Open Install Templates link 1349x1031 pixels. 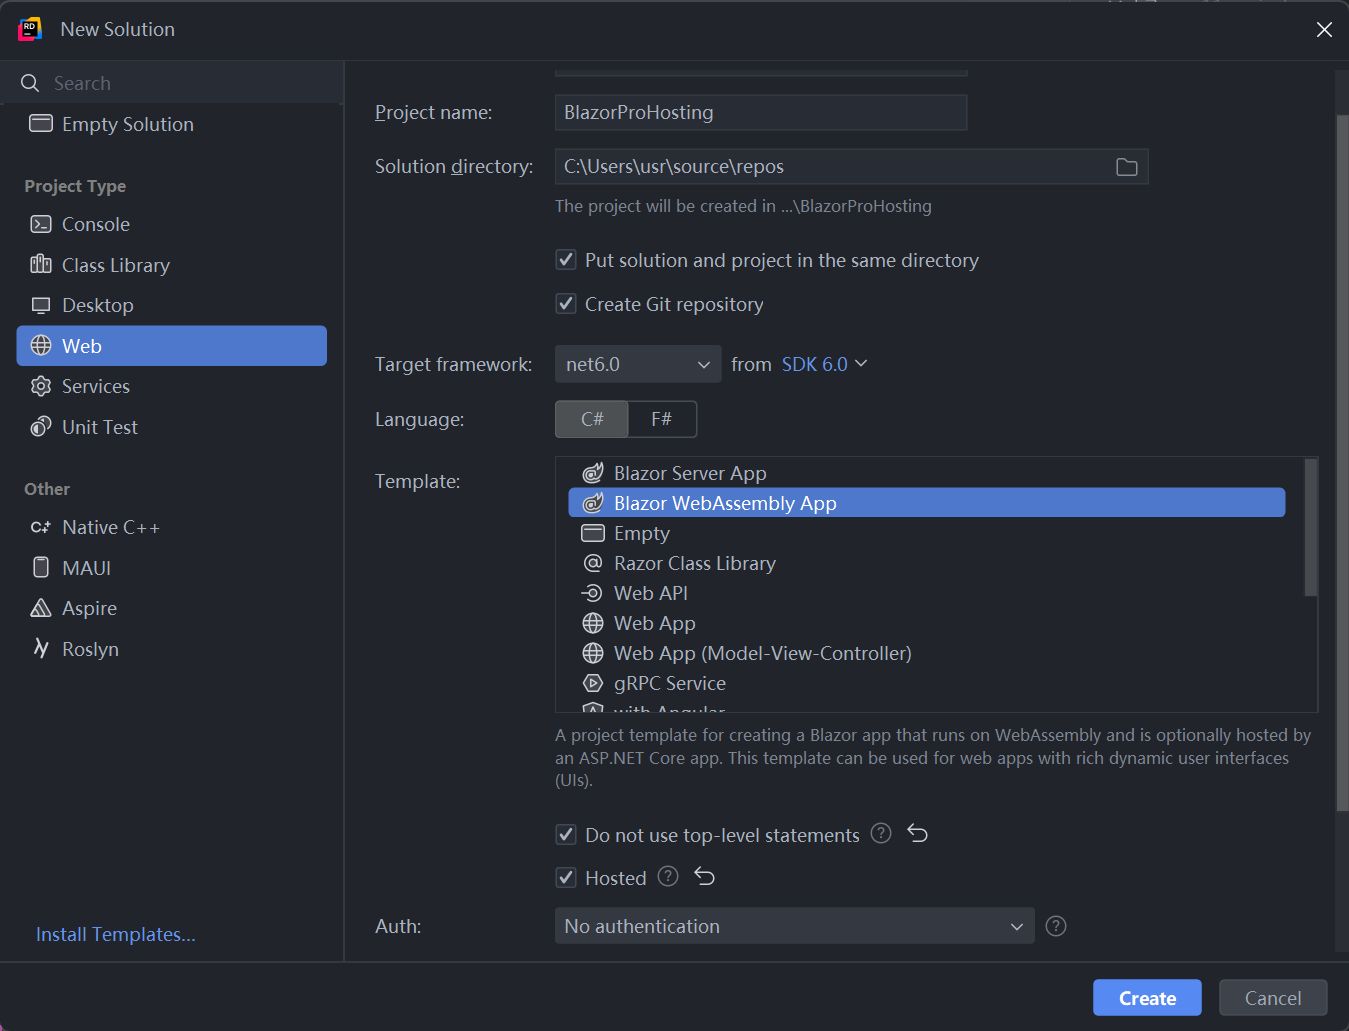116,934
